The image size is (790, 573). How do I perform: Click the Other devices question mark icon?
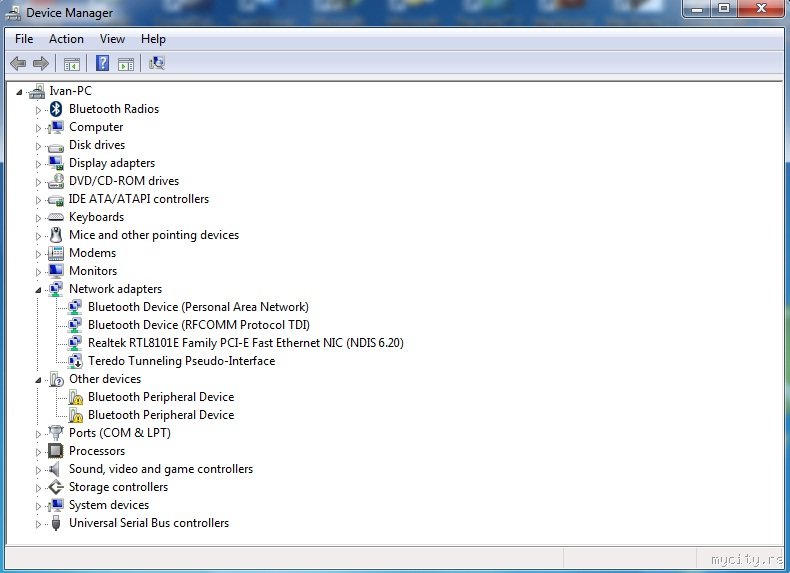pyautogui.click(x=56, y=379)
